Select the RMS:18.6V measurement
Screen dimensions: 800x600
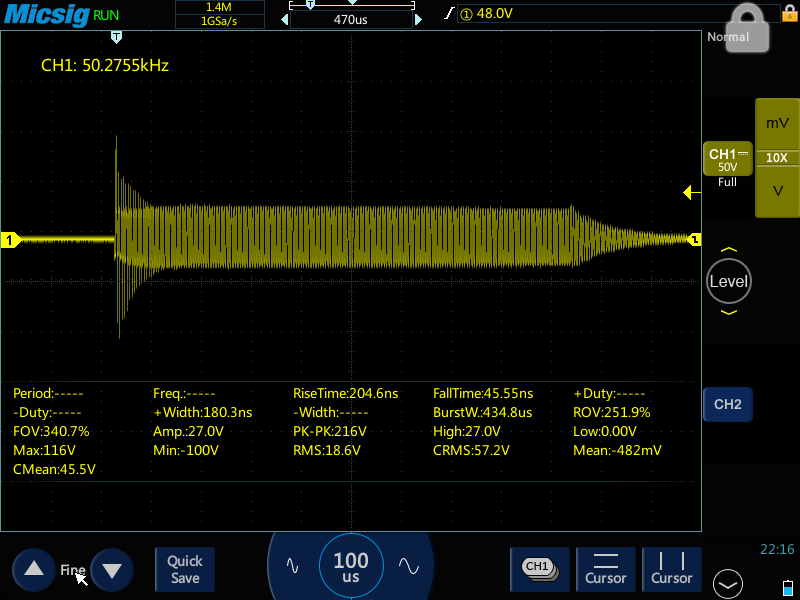tap(327, 451)
